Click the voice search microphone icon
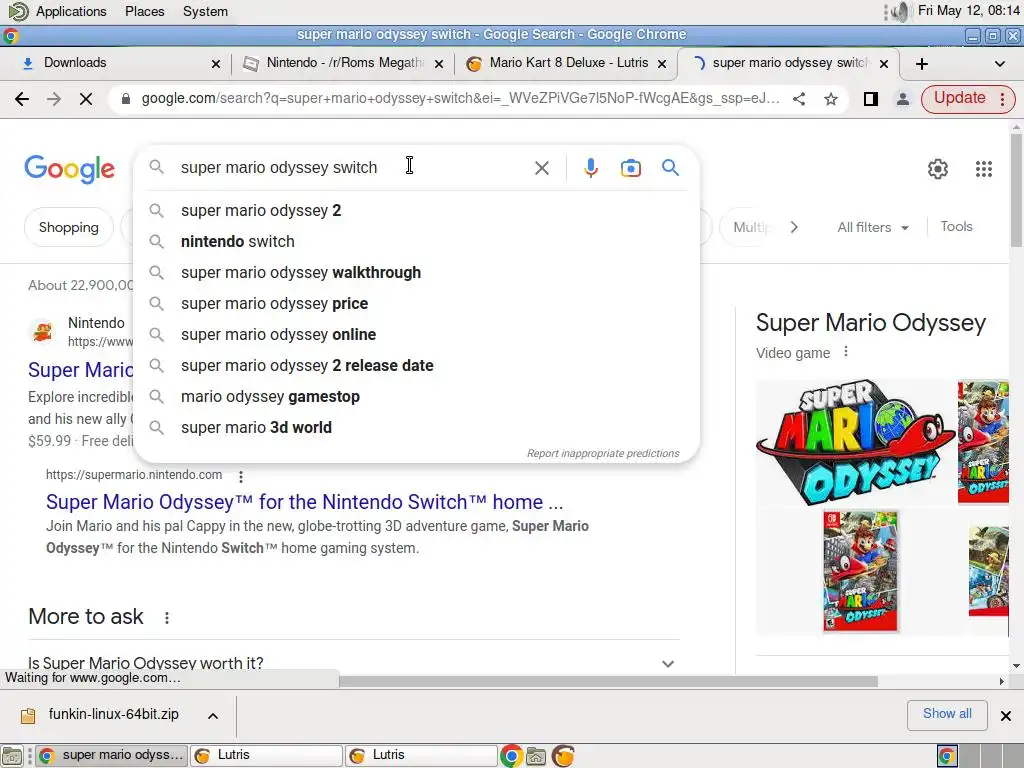The width and height of the screenshot is (1024, 768). pyautogui.click(x=590, y=168)
